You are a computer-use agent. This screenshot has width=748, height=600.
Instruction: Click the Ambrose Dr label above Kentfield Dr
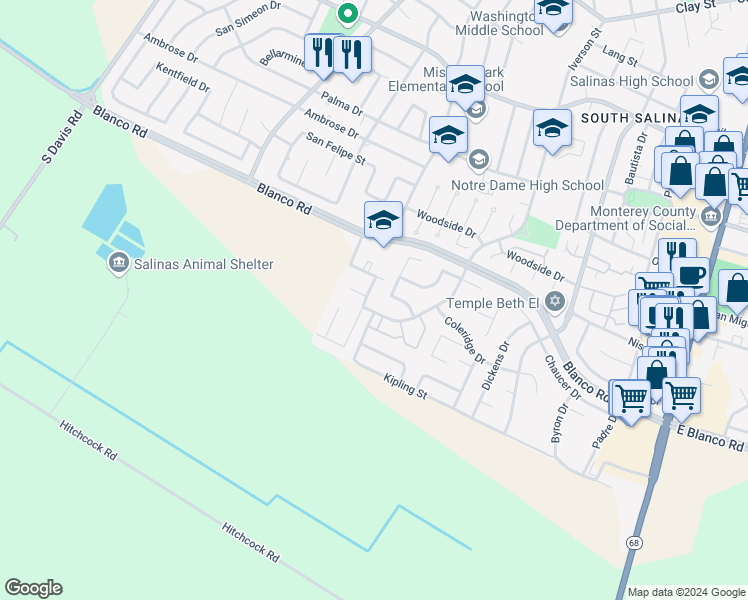point(171,48)
